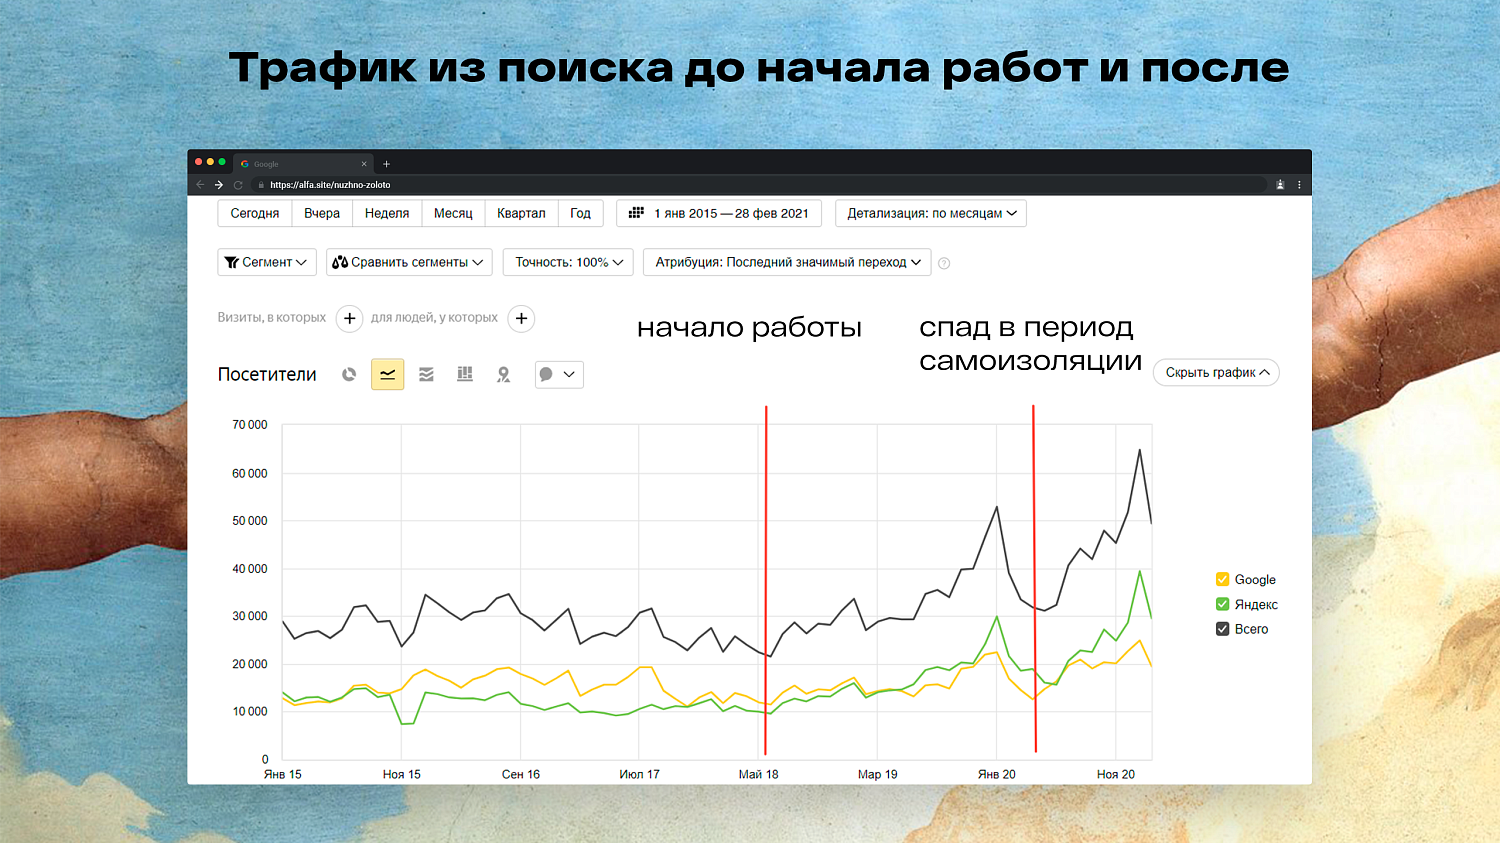Screen dimensions: 1500x843
Task: Open the Детализация: по месяцам dropdown
Action: pos(930,213)
